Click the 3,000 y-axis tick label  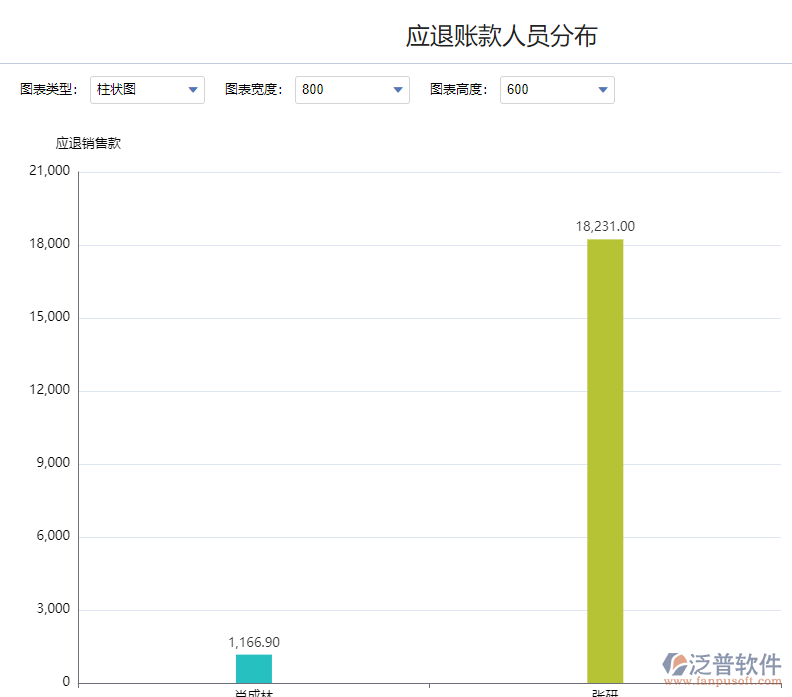pyautogui.click(x=53, y=609)
